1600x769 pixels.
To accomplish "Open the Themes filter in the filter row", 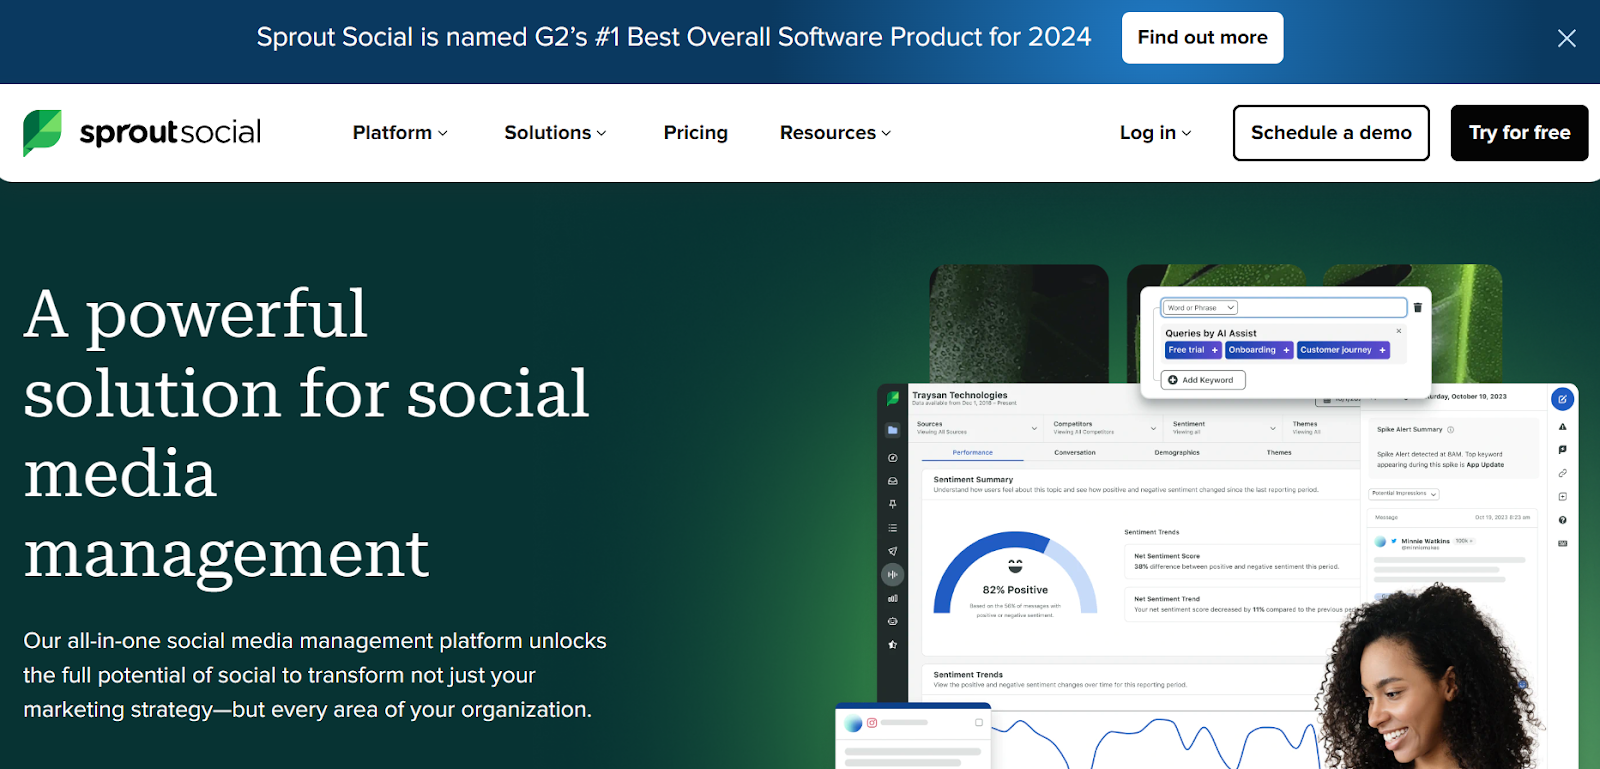I will coord(1322,428).
